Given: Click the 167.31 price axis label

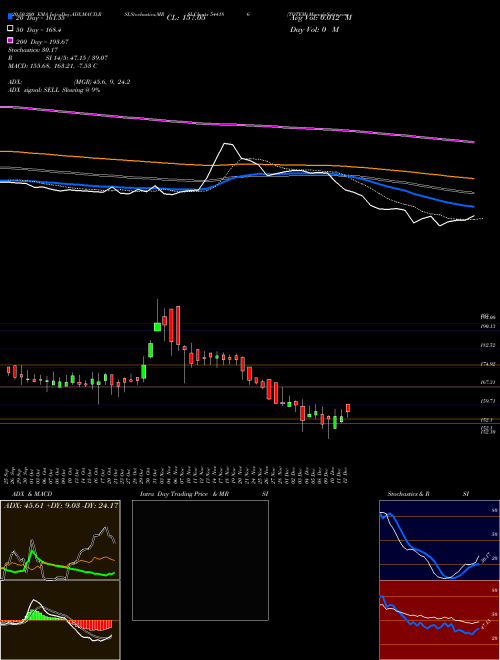Looking at the screenshot, I should [488, 382].
